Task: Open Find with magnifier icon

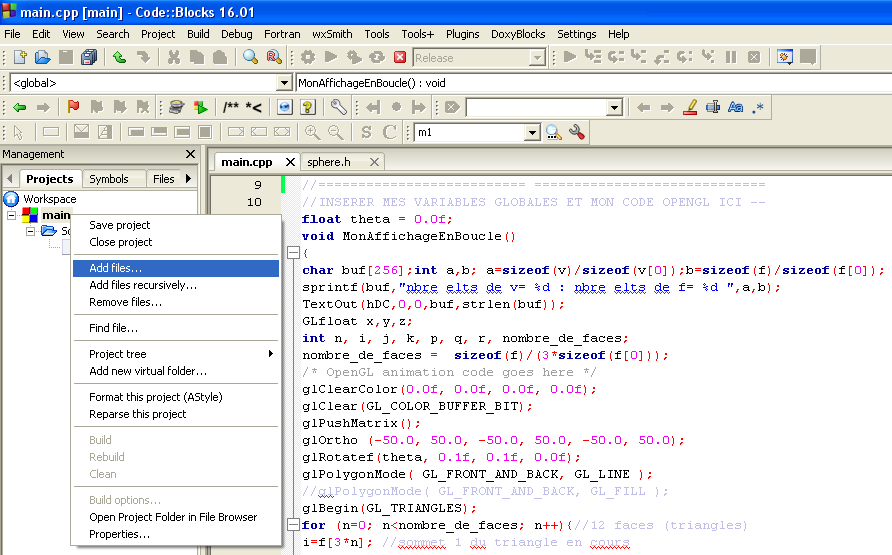Action: [x=250, y=57]
